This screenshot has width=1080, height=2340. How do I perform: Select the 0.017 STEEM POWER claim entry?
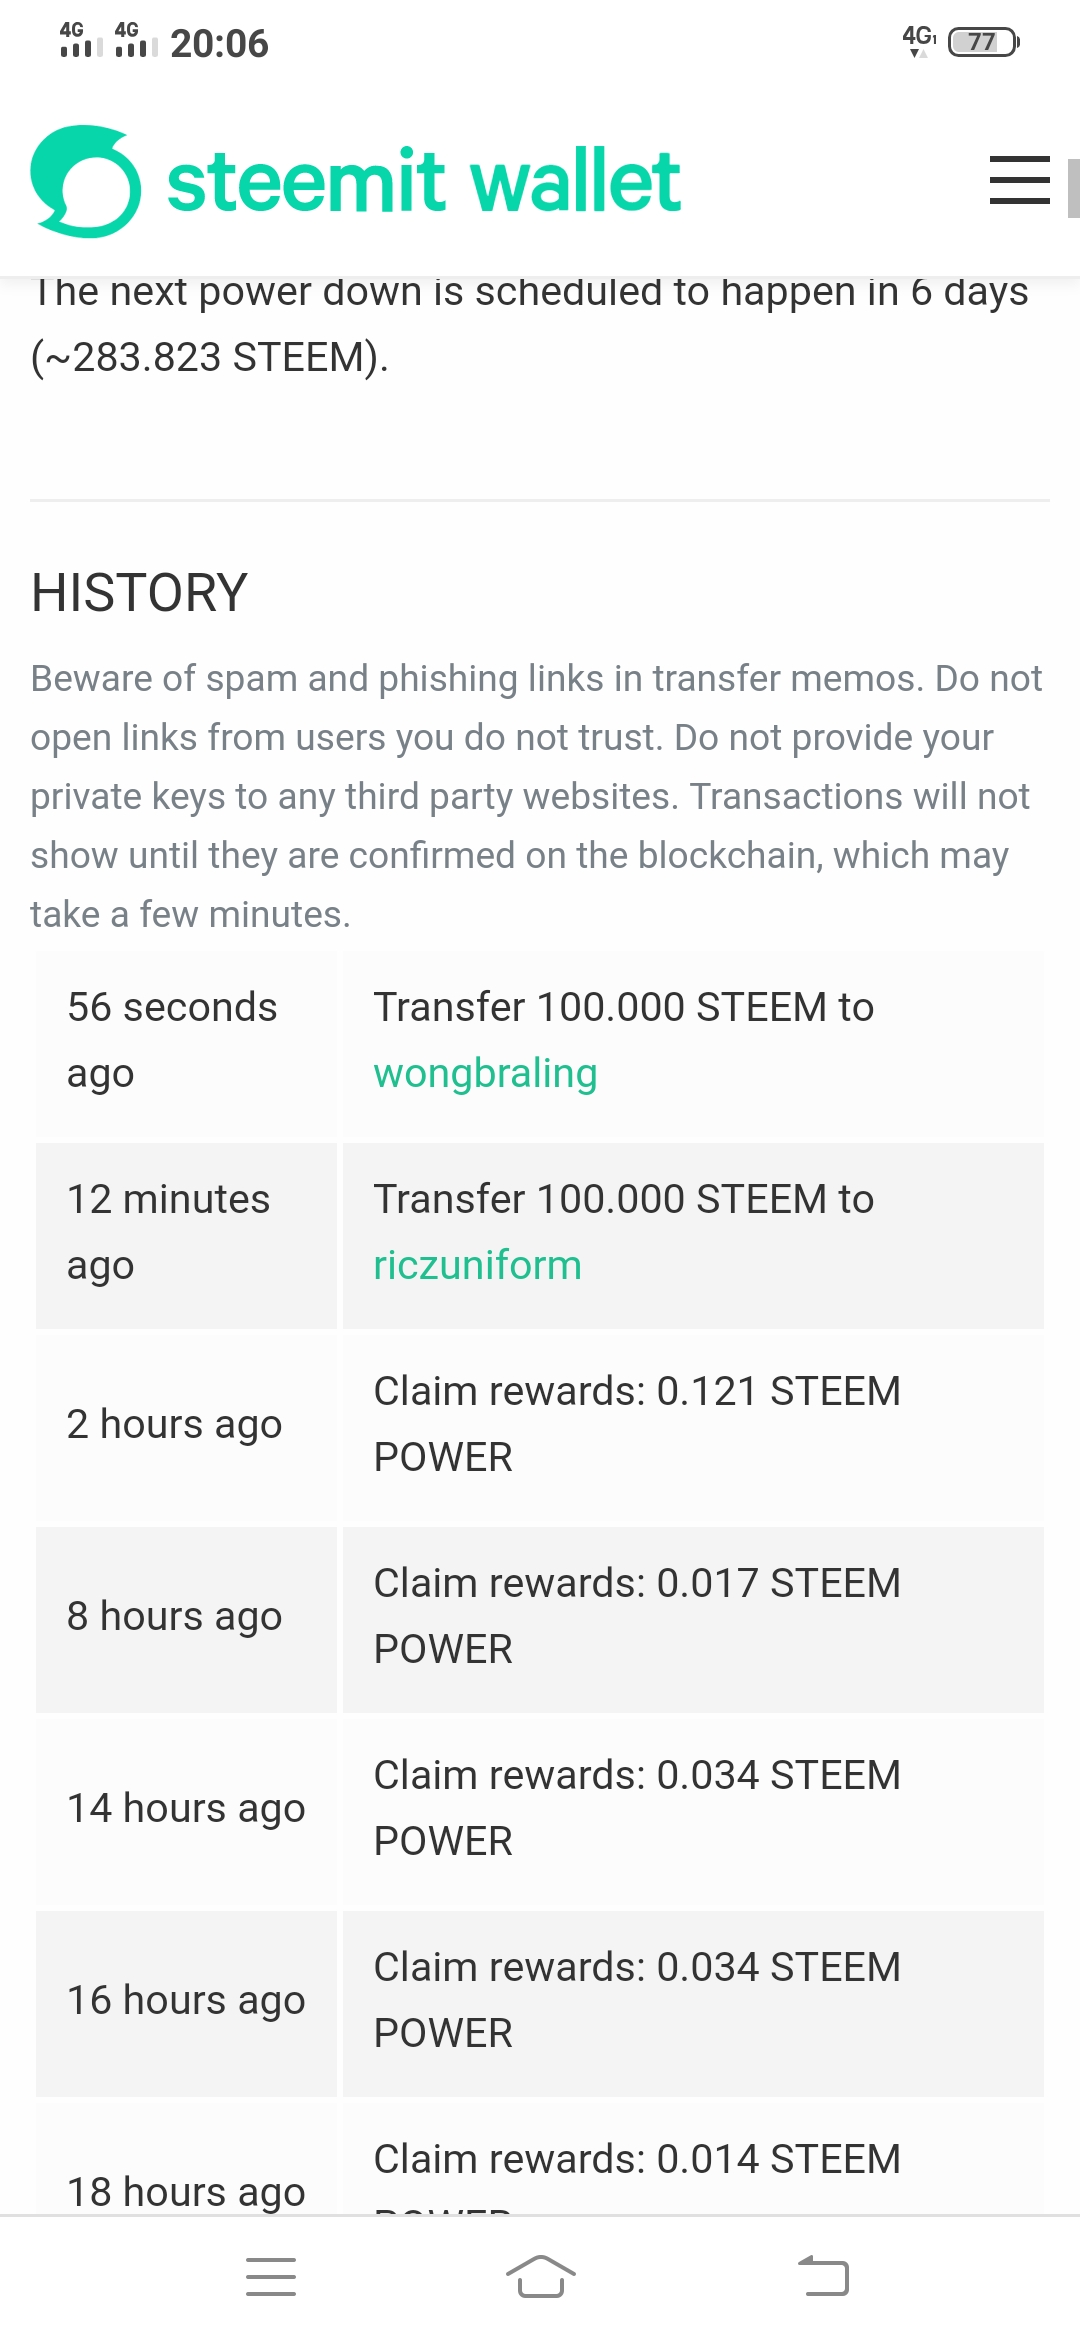(x=693, y=1617)
